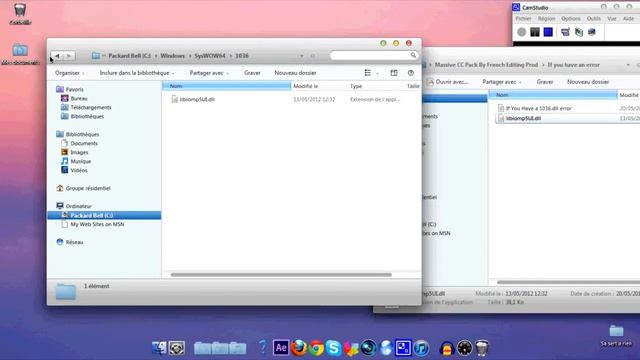Open iTunes from the dock
Viewport: 640px width, 360px height.
pyautogui.click(x=421, y=348)
